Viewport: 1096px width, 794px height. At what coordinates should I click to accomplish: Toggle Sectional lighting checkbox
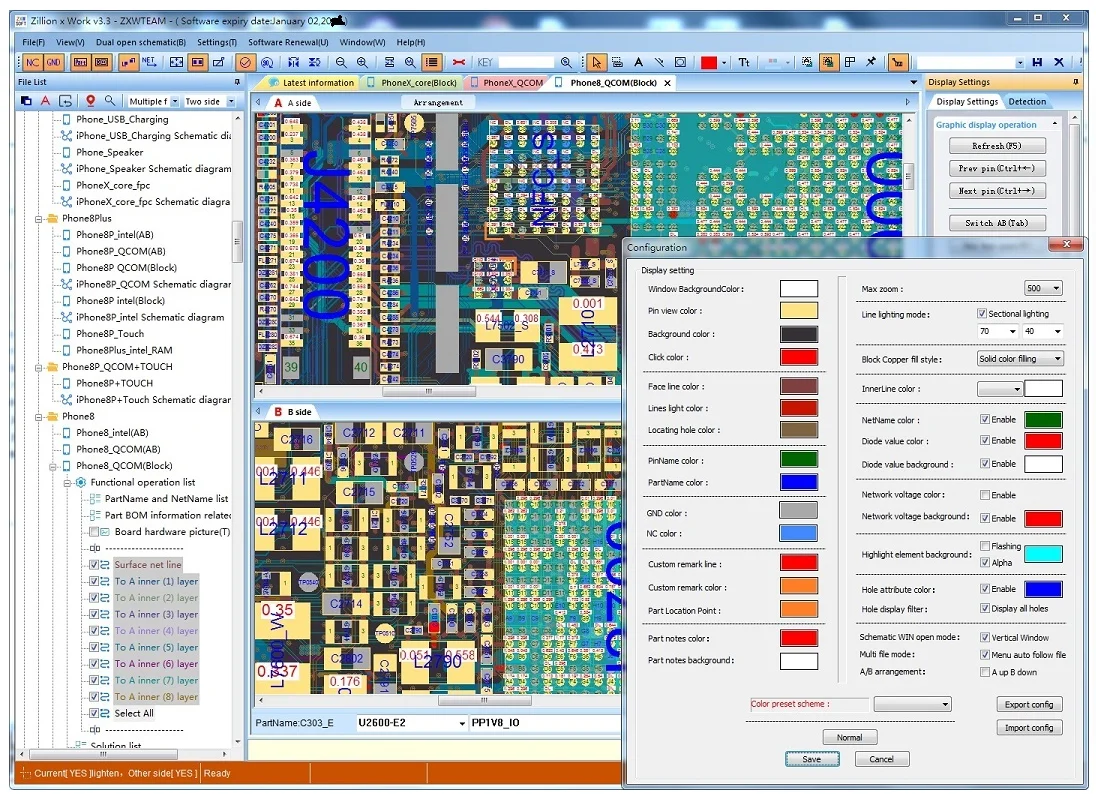[982, 314]
